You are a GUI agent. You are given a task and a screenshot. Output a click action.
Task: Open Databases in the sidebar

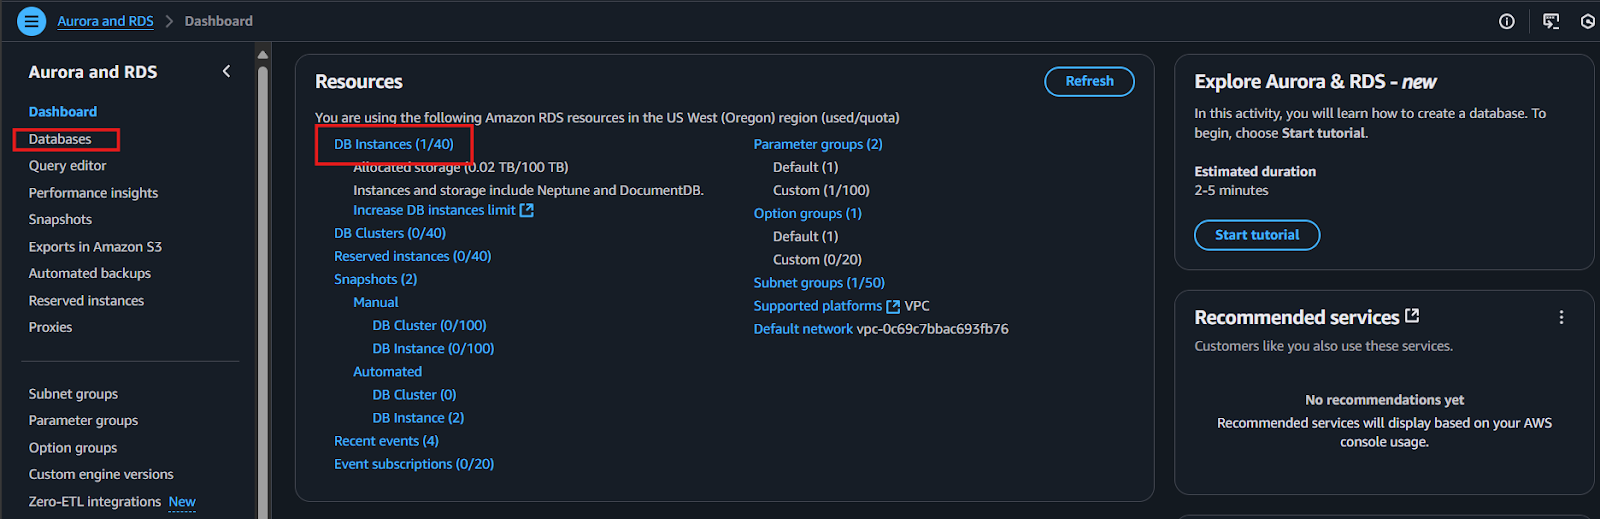pos(60,139)
